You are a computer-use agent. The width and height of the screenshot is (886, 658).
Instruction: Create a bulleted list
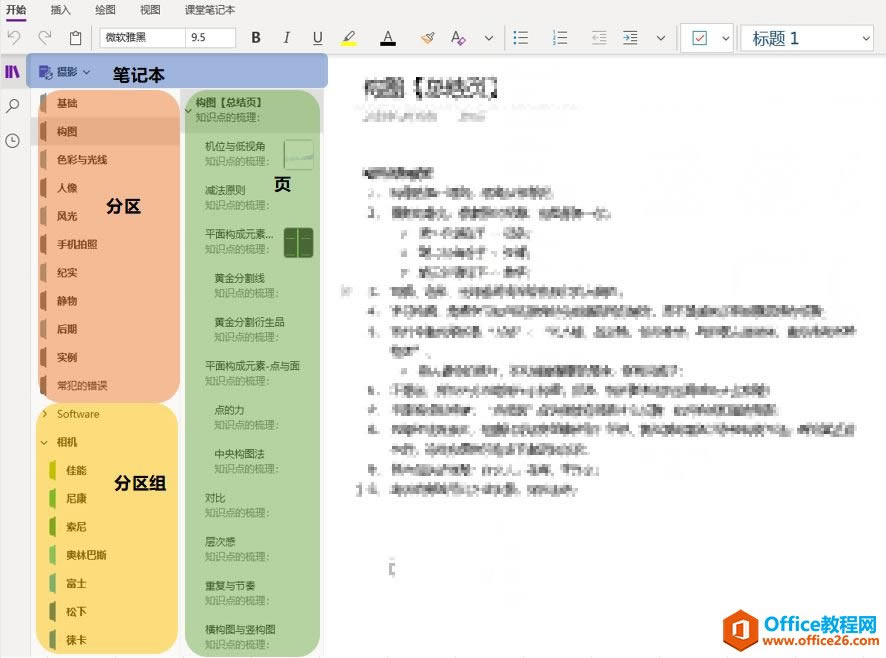(x=520, y=37)
